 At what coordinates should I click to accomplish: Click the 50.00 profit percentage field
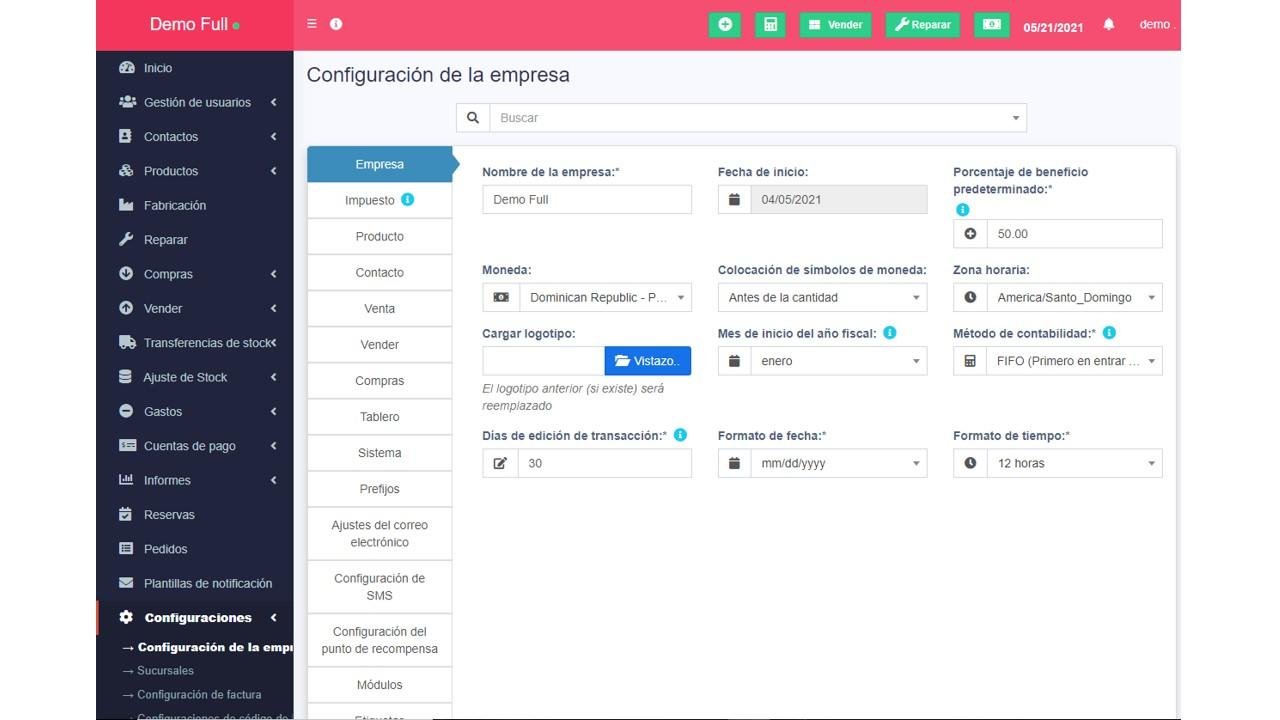tap(1075, 234)
